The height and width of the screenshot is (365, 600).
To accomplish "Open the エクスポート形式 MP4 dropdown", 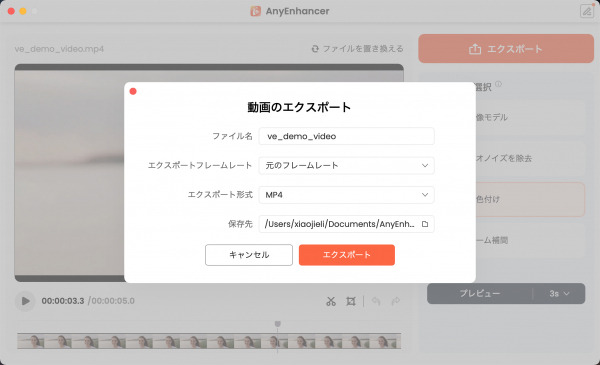I will pos(346,195).
